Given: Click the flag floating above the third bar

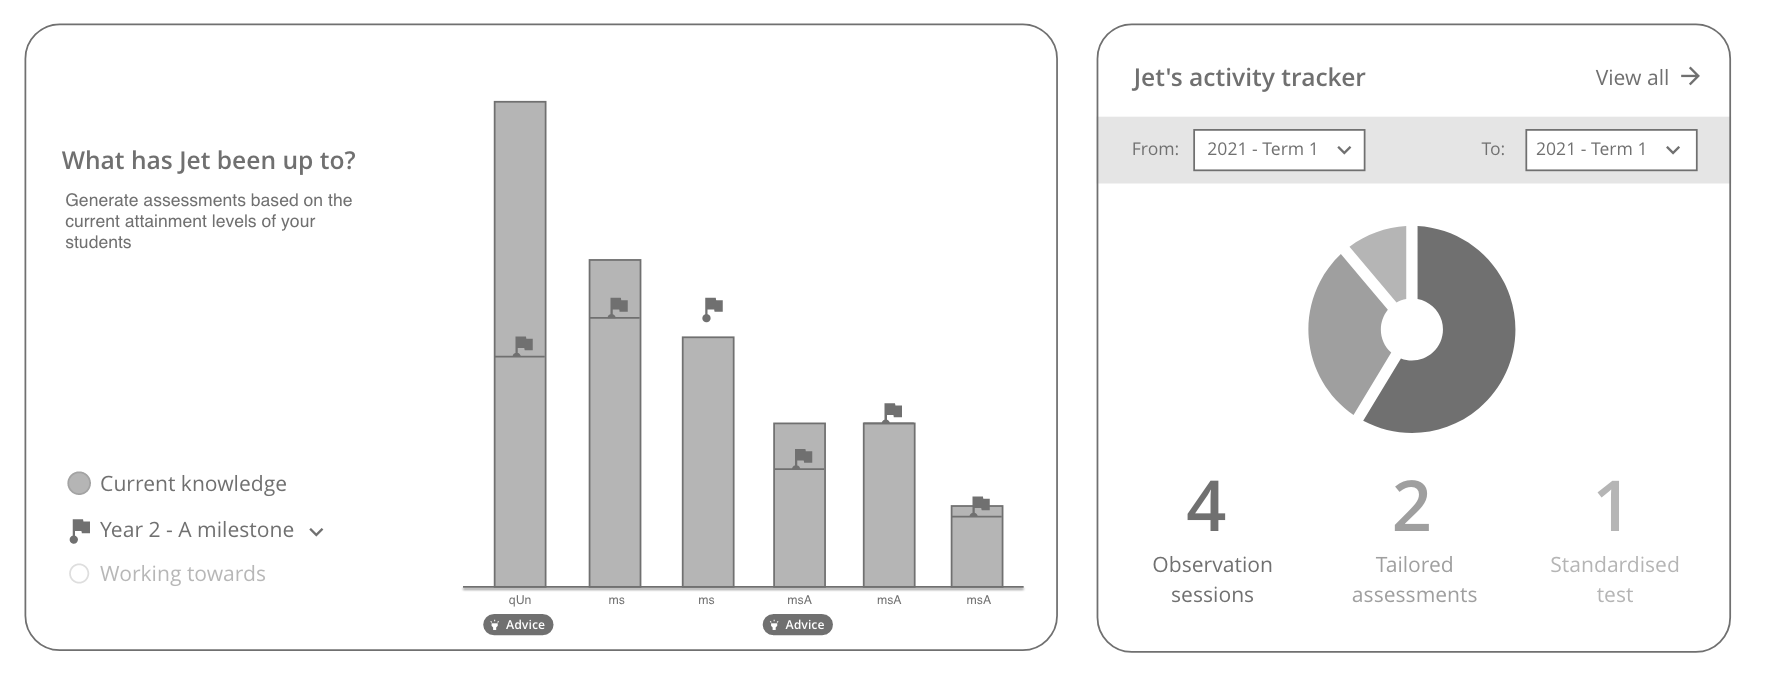Looking at the screenshot, I should pyautogui.click(x=712, y=307).
